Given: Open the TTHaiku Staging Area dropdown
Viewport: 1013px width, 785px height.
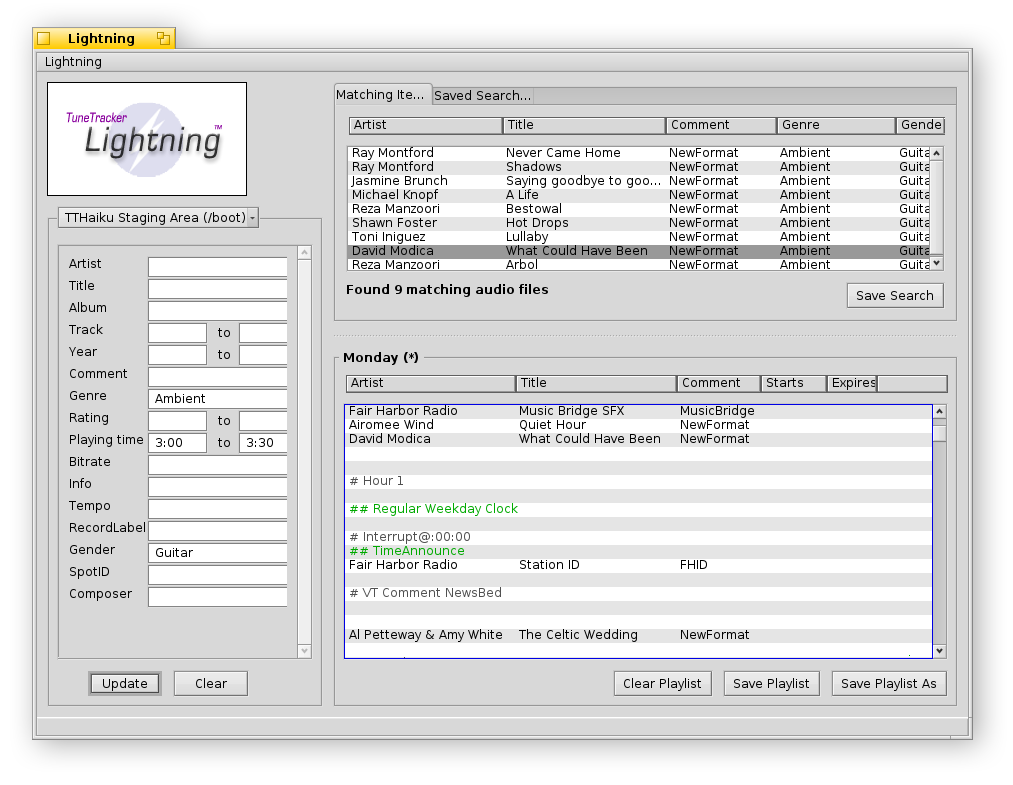Looking at the screenshot, I should 157,217.
